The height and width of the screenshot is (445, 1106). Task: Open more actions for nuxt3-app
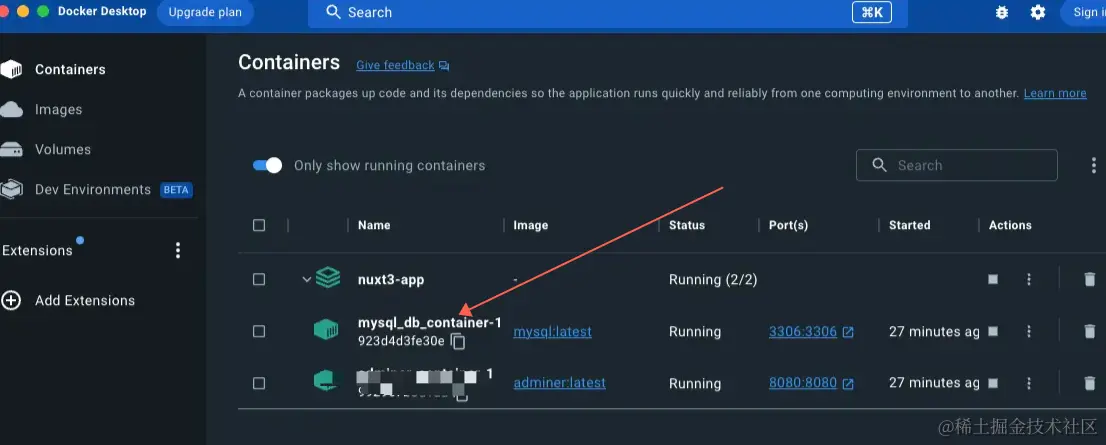point(1028,279)
